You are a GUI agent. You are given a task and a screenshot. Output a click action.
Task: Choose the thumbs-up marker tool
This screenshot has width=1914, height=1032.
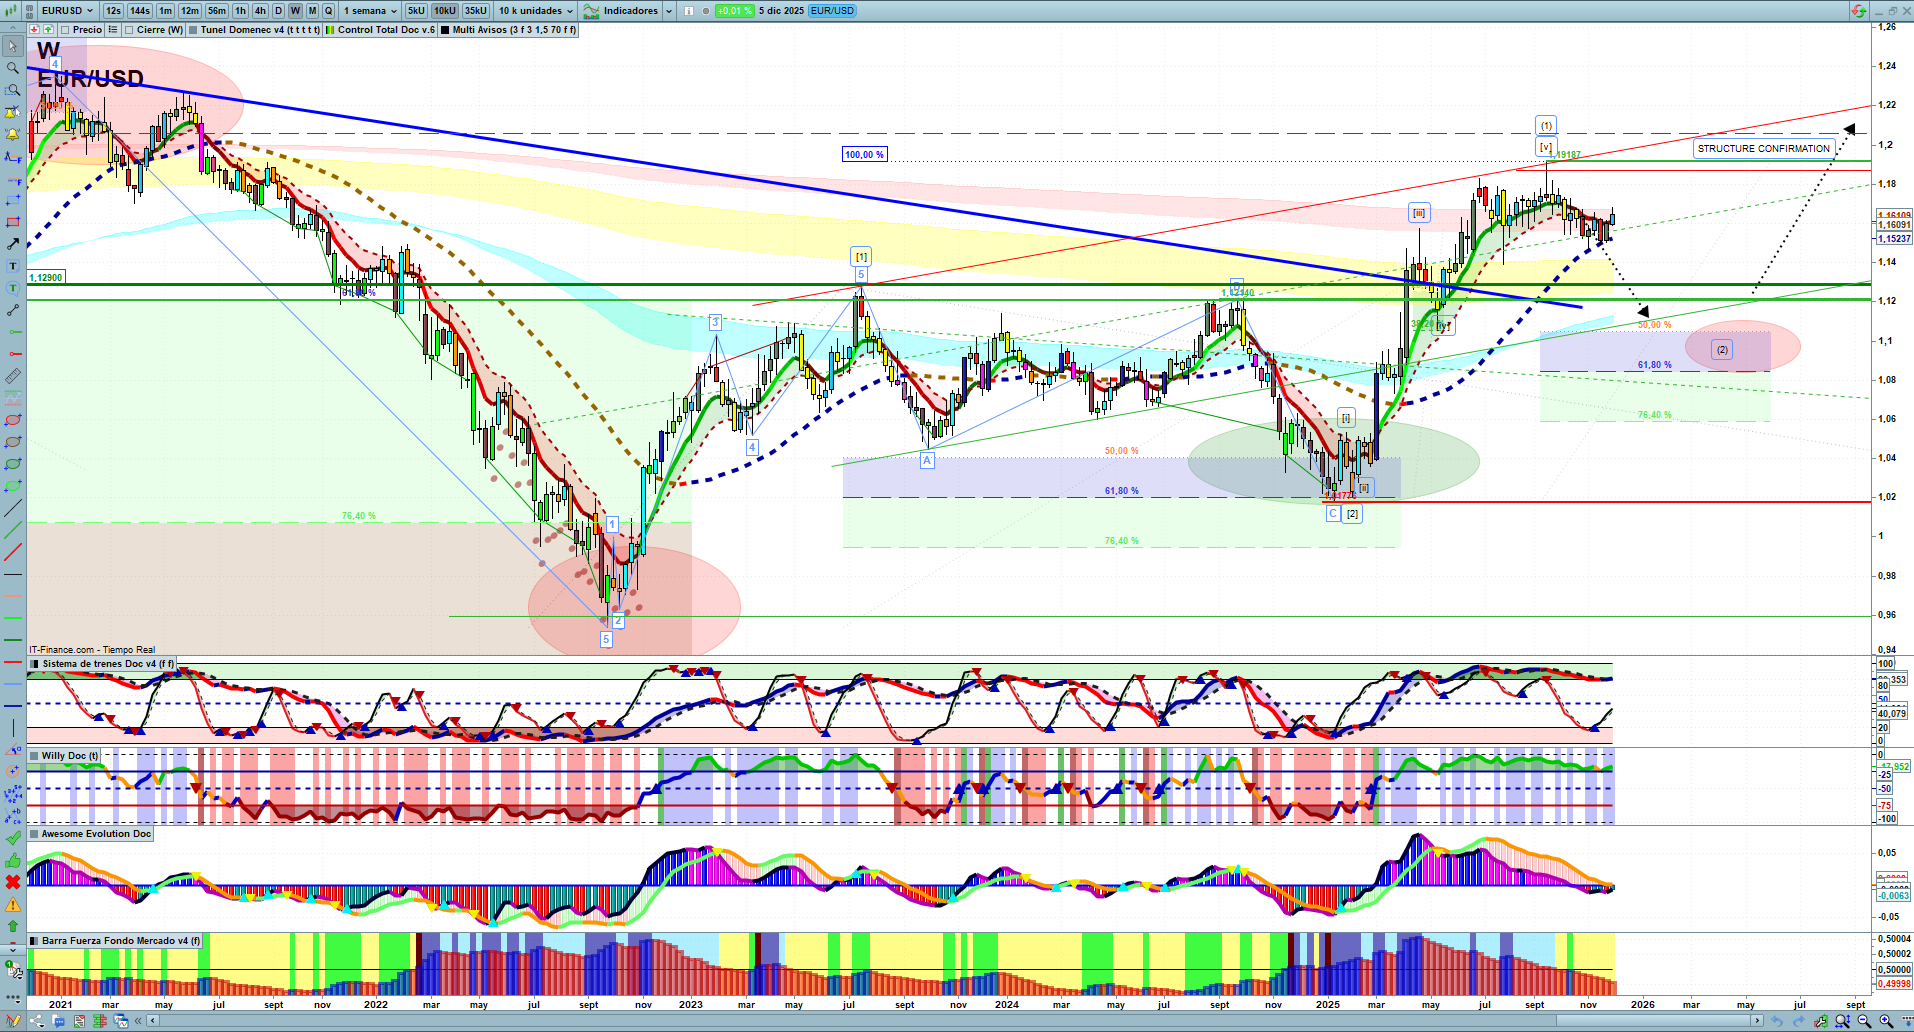point(13,860)
